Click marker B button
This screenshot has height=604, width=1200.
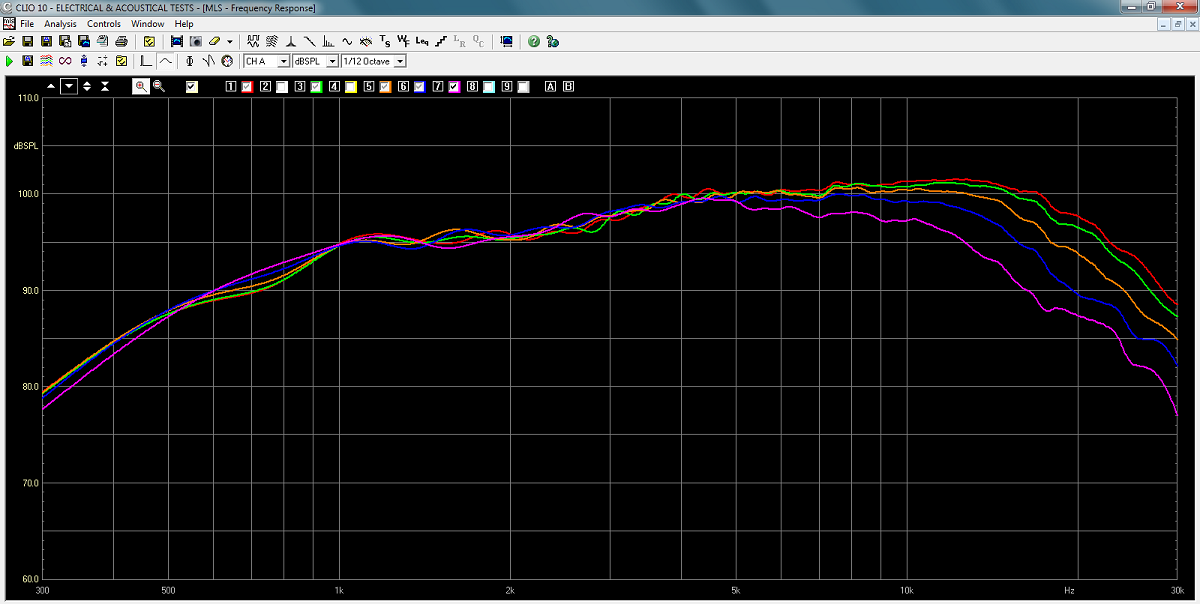(x=568, y=86)
